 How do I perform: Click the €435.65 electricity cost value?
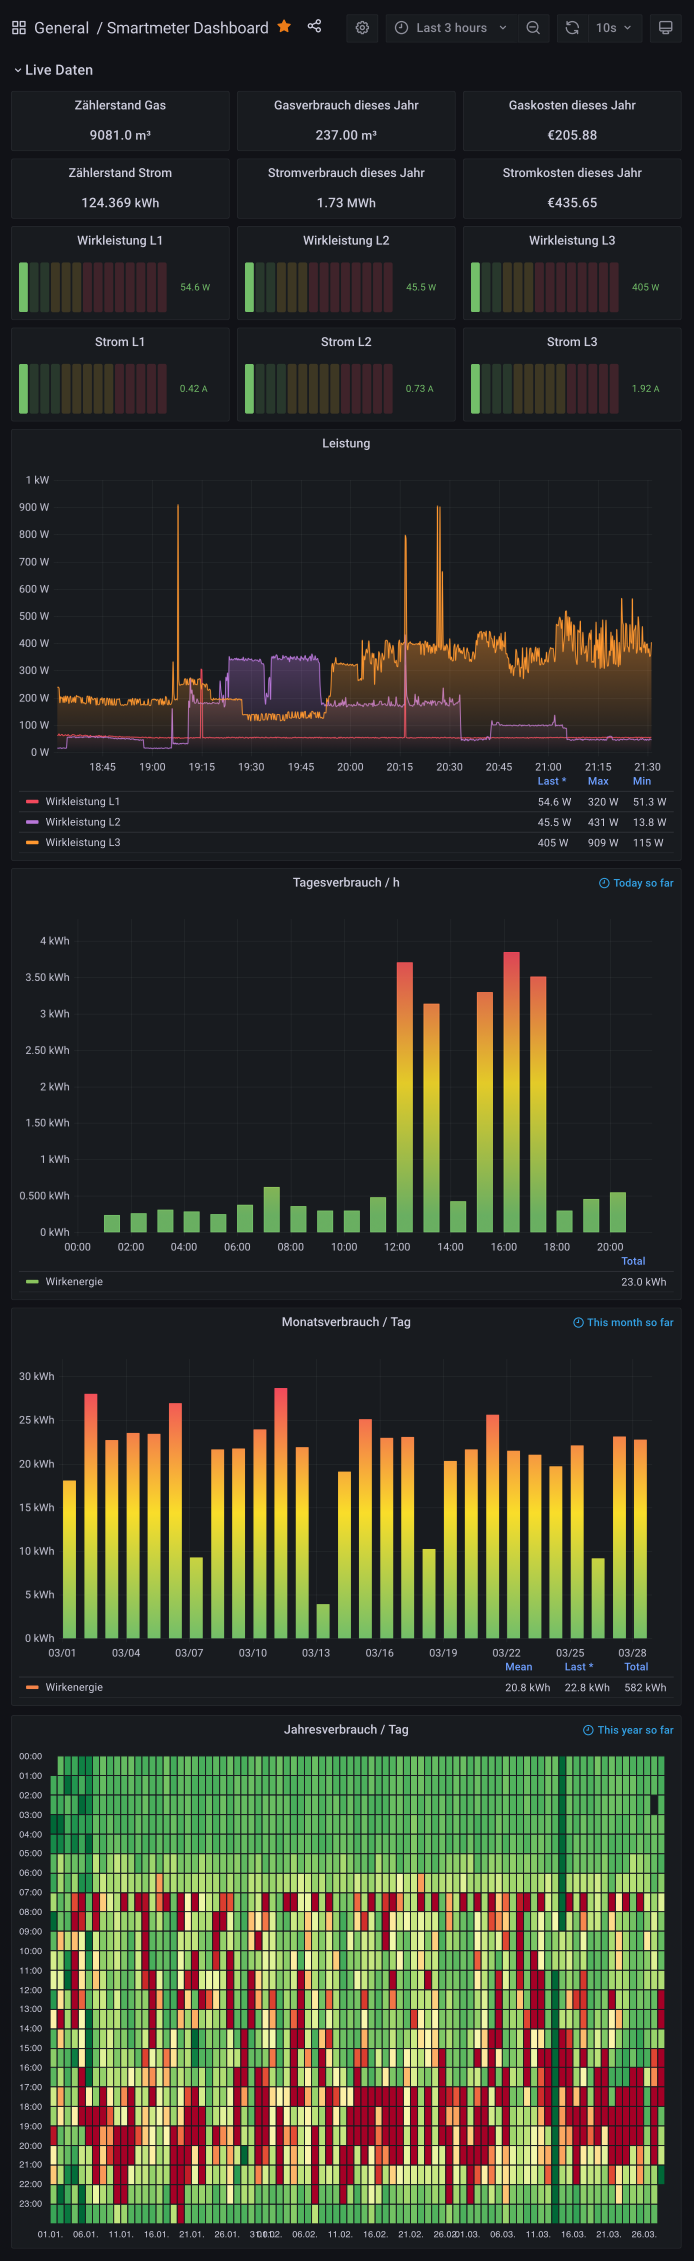[x=572, y=203]
